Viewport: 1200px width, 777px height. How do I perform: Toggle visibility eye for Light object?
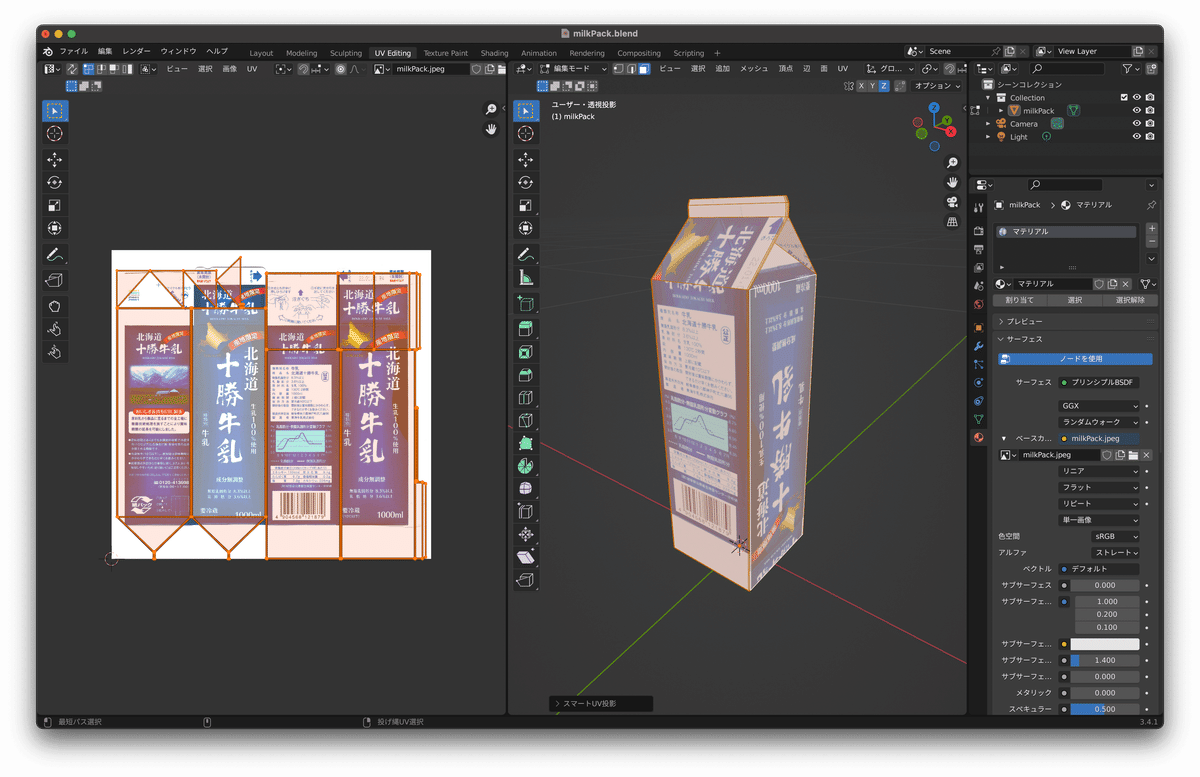(x=1137, y=137)
